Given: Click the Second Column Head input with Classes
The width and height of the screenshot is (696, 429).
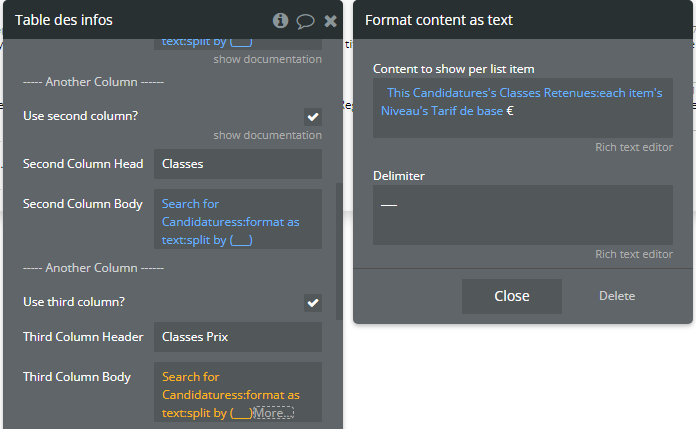Looking at the screenshot, I should click(237, 164).
